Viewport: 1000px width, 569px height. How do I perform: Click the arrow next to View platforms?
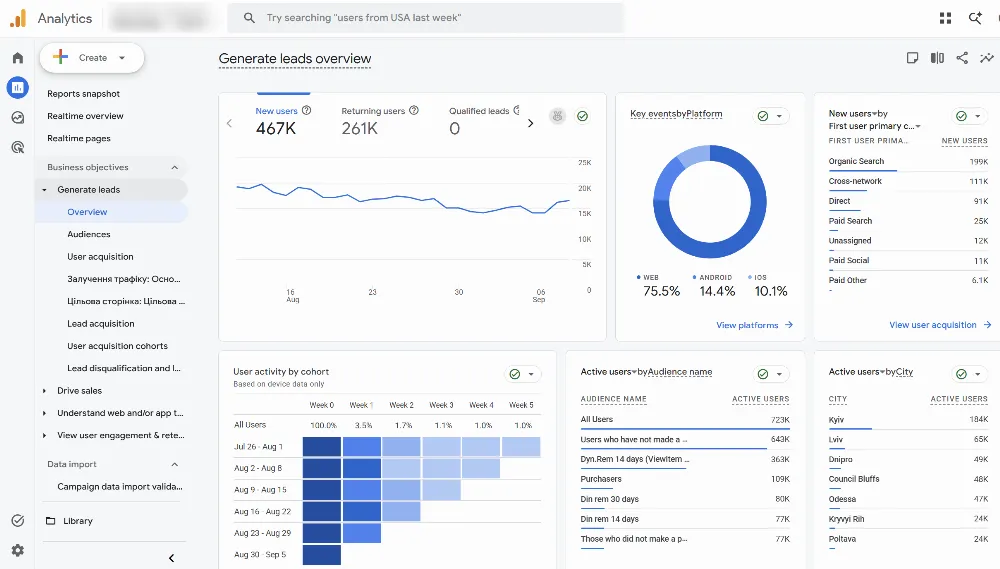[789, 325]
